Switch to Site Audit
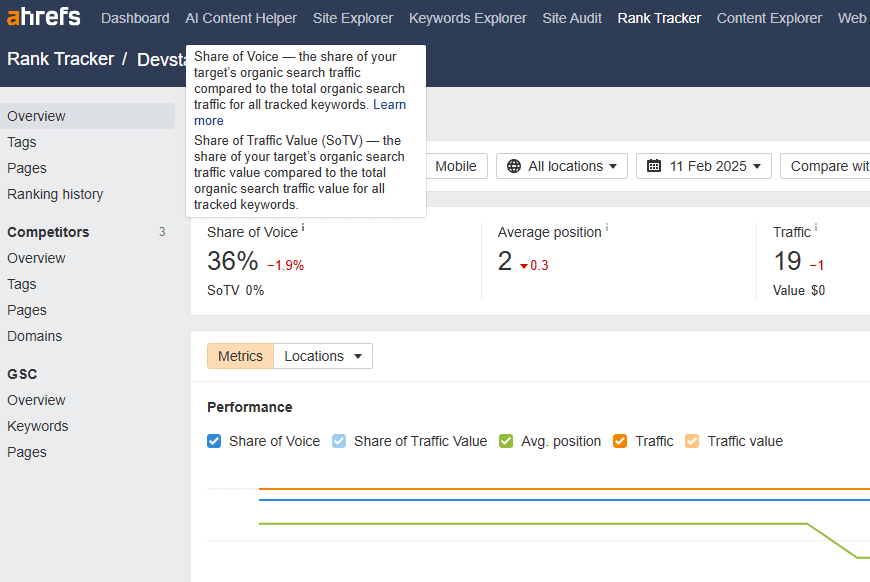The image size is (870, 582). [x=572, y=18]
